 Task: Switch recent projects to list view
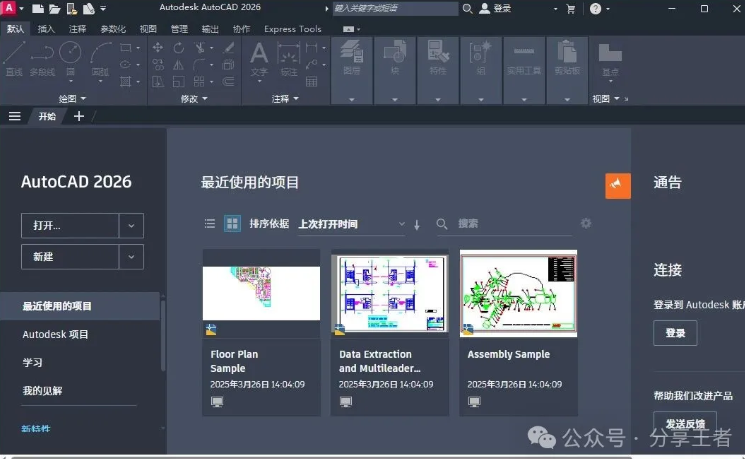pos(210,224)
